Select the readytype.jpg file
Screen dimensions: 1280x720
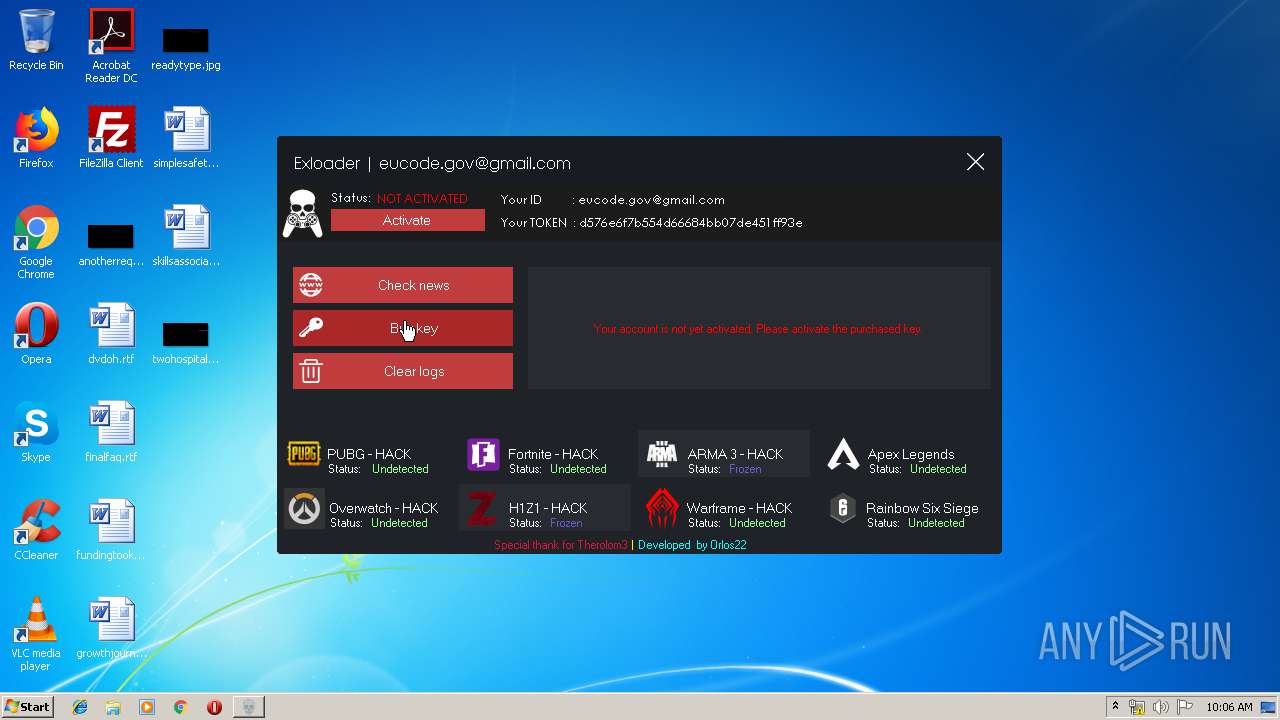[x=186, y=47]
